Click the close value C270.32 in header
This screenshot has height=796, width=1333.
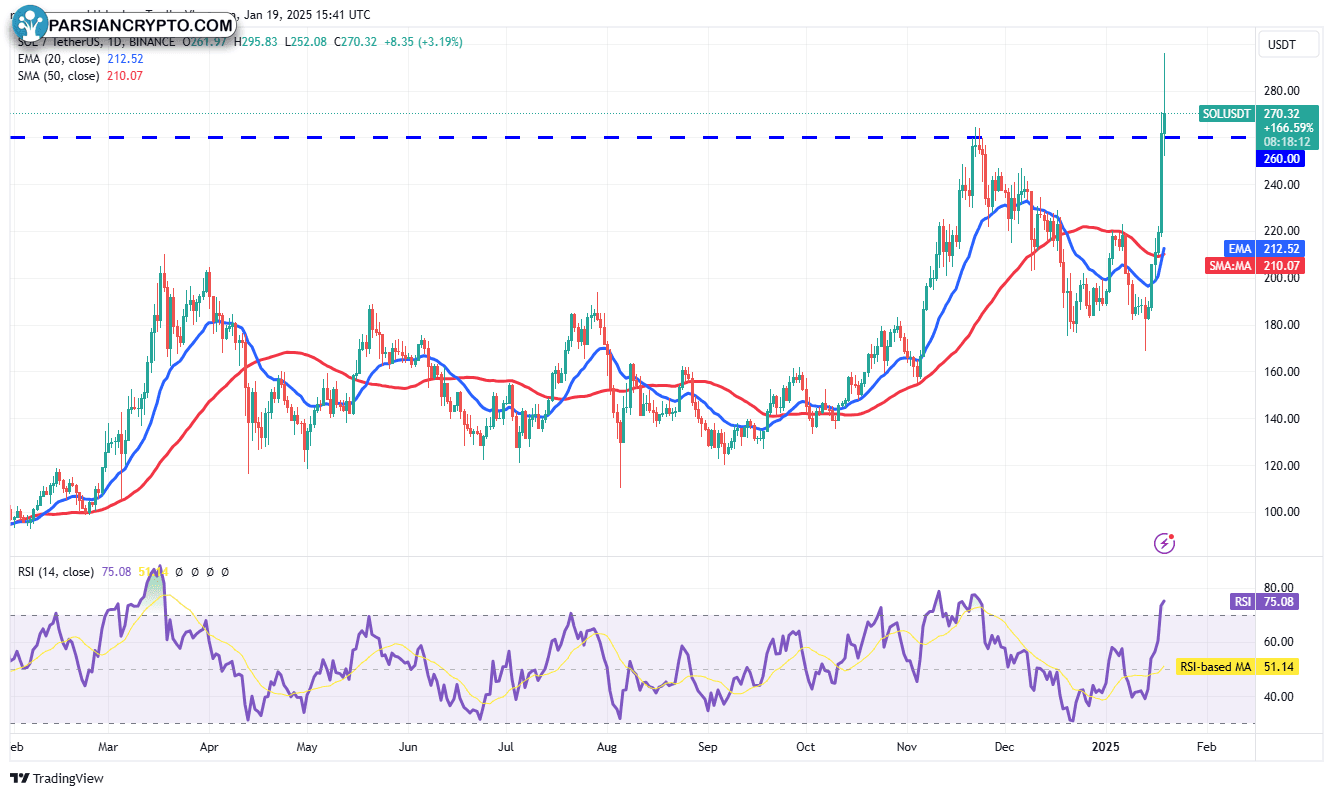coord(355,42)
